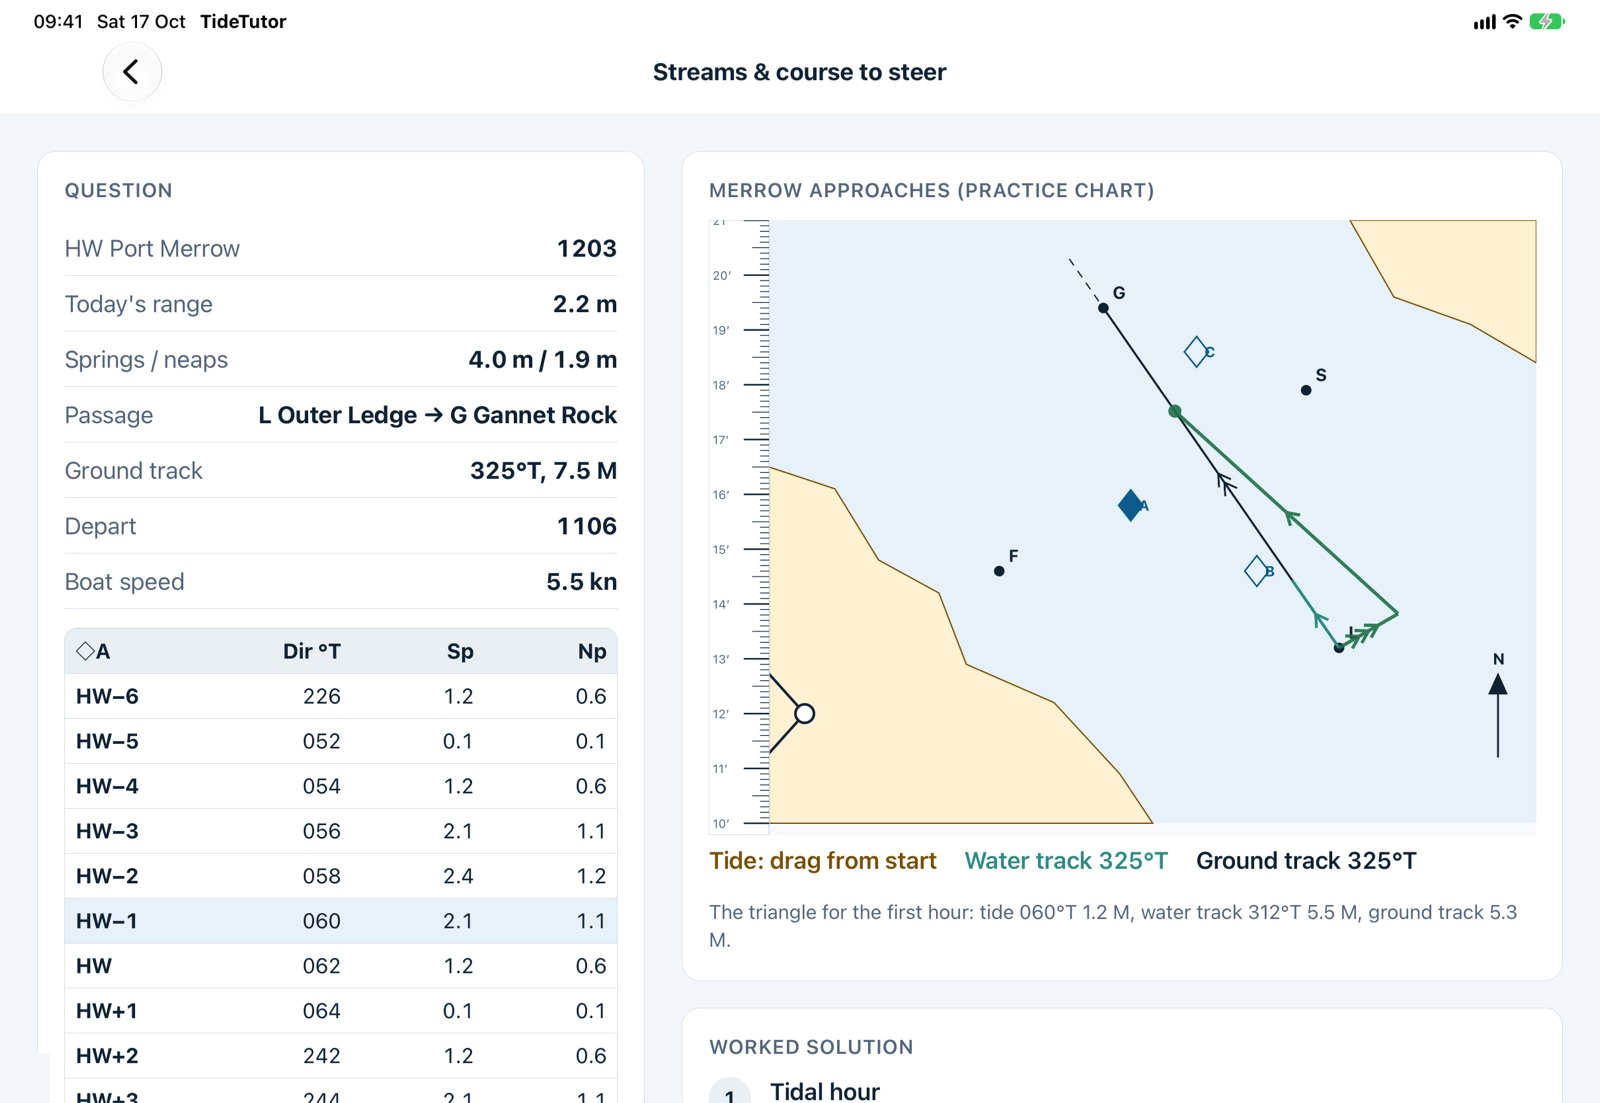The width and height of the screenshot is (1600, 1103).
Task: Select the HW–6 table row
Action: pos(341,696)
